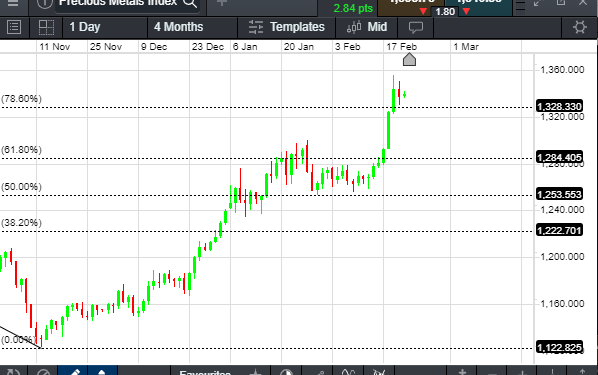Image resolution: width=598 pixels, height=375 pixels.
Task: Select the 1,284.405 price tag on axis
Action: pyautogui.click(x=559, y=157)
